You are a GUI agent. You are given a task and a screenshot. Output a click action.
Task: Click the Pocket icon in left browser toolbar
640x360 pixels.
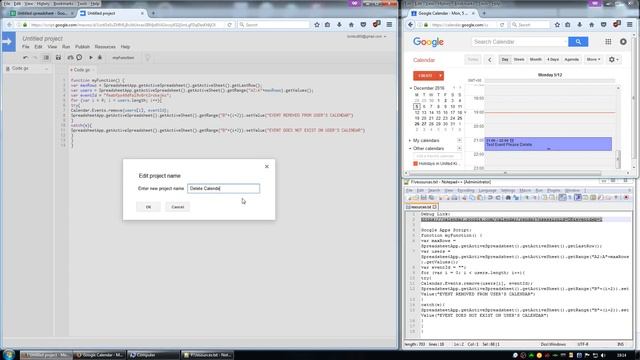363,25
